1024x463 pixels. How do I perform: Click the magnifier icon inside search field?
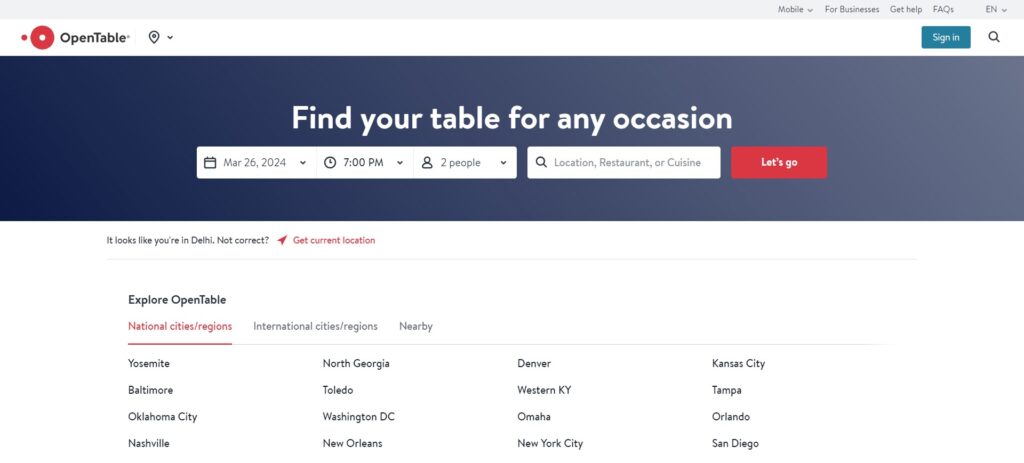tap(541, 163)
